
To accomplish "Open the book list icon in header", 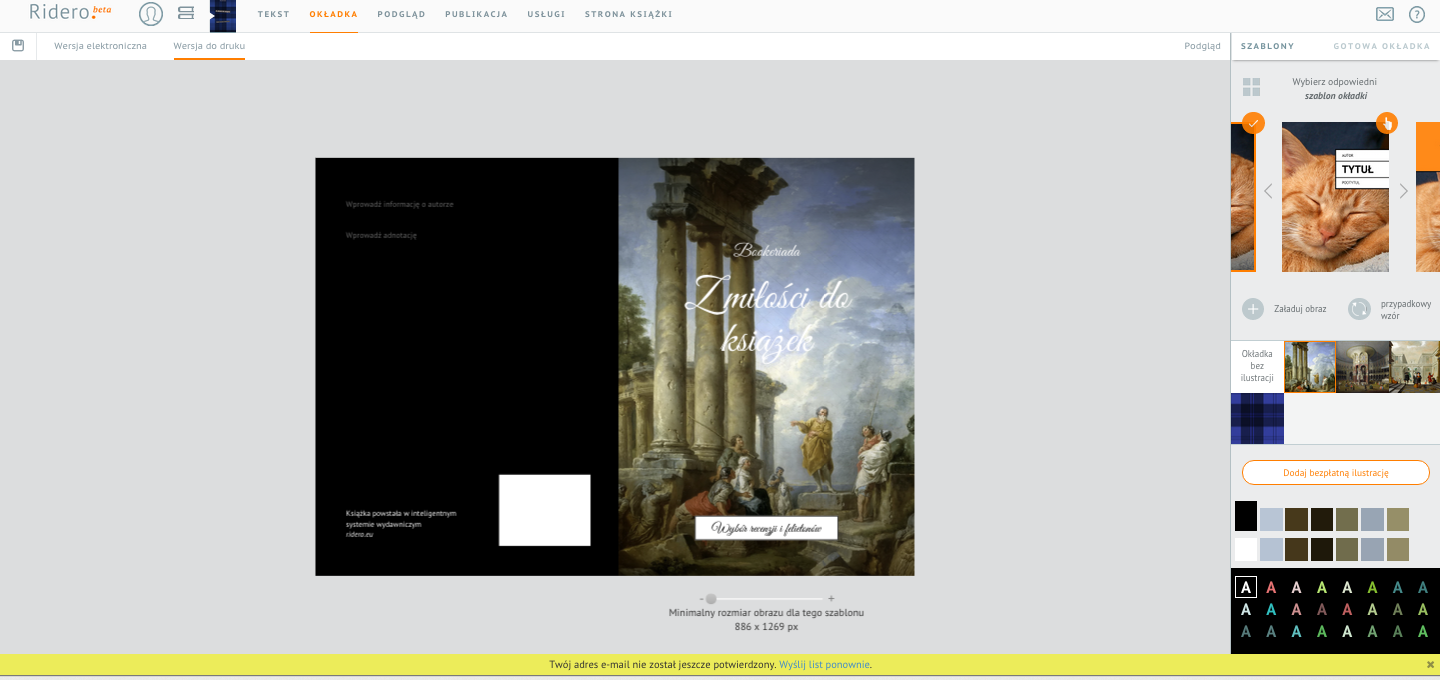I will point(186,14).
